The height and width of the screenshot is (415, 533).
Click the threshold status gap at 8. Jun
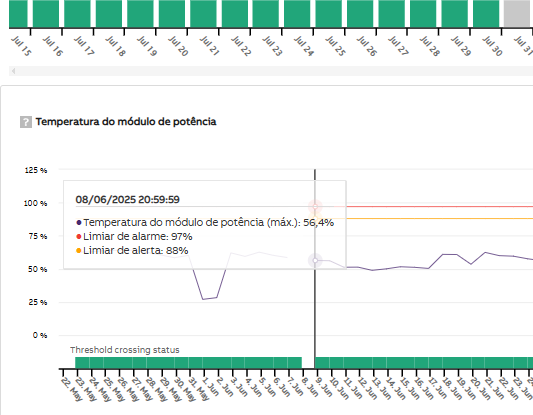pos(308,363)
